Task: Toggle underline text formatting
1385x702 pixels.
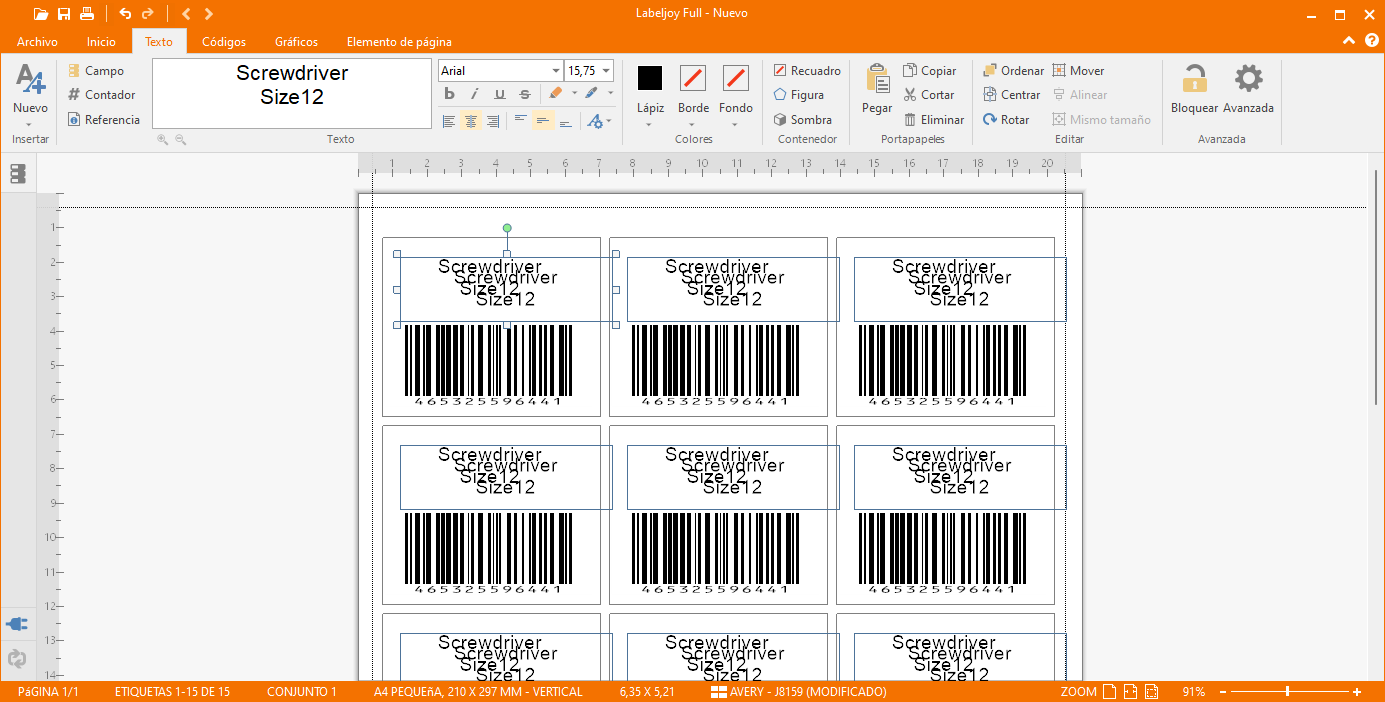Action: click(500, 94)
